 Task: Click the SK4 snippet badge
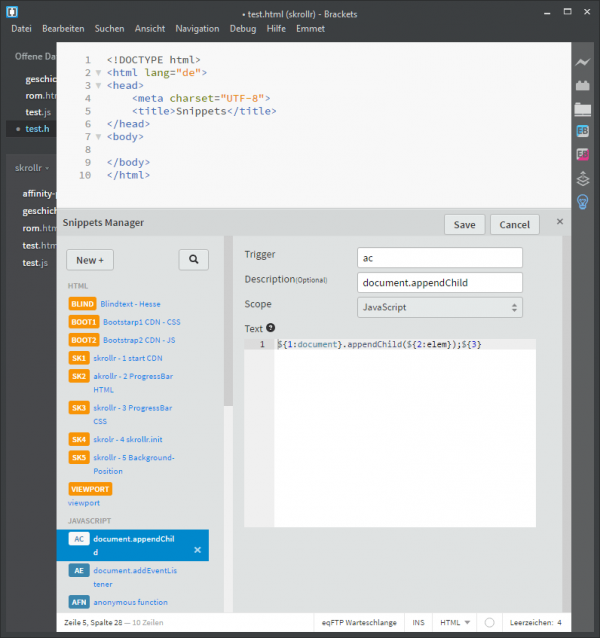point(79,439)
